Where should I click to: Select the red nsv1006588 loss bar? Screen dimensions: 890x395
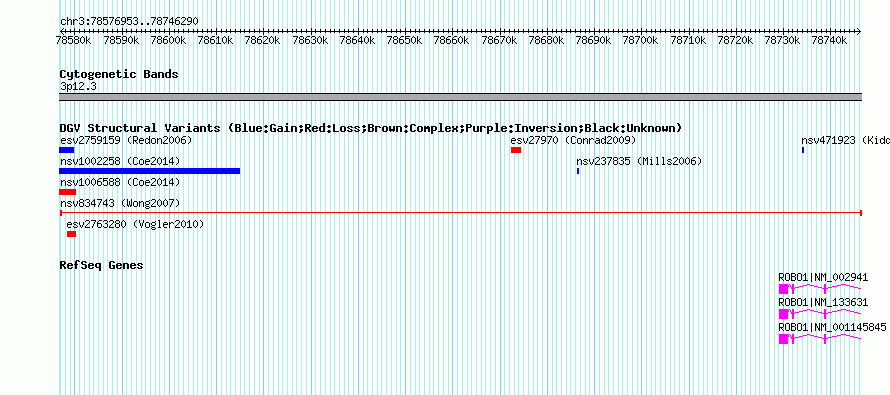click(67, 192)
